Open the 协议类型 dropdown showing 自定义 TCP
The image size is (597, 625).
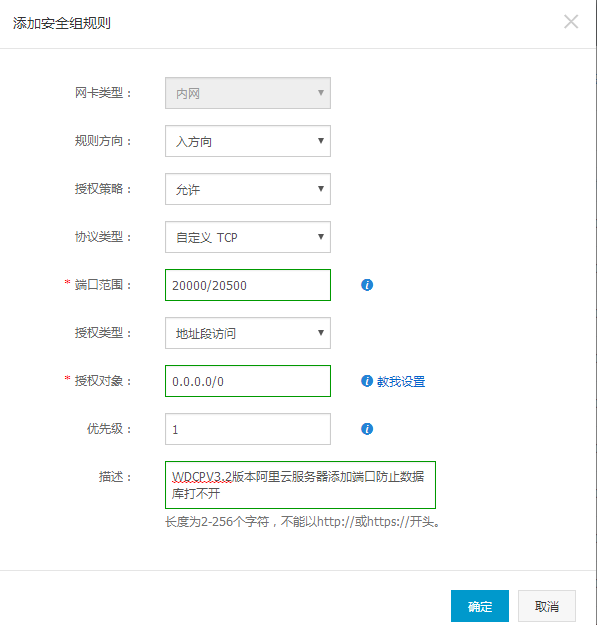click(248, 237)
